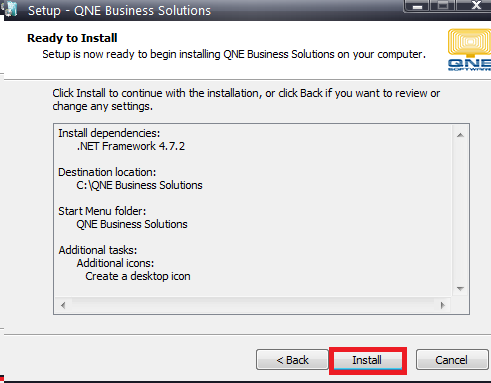The image size is (491, 383).
Task: Click the C:\QNE Business Solutions destination path
Action: click(x=139, y=185)
